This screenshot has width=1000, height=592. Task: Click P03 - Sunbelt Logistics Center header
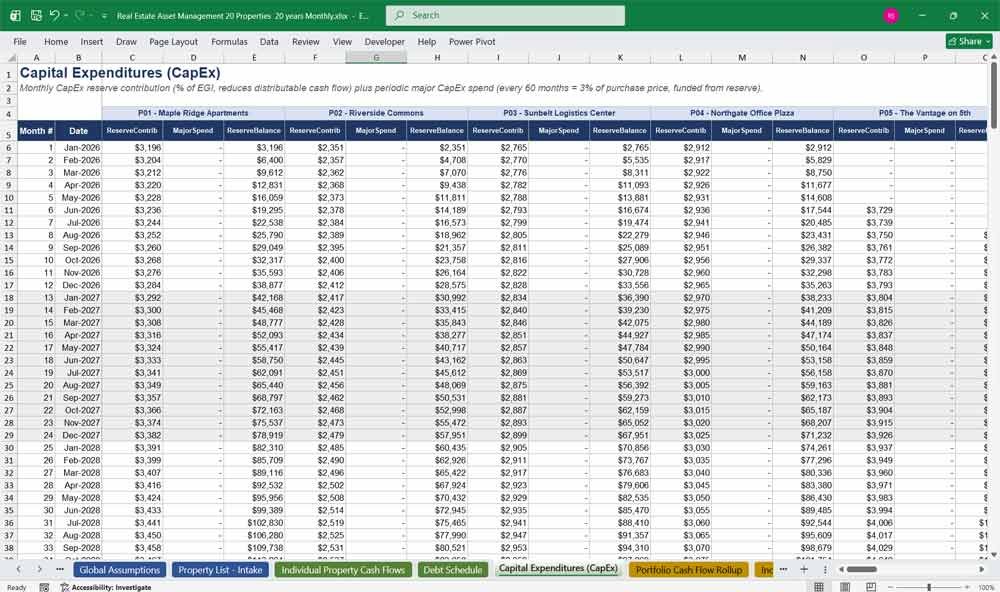559,113
